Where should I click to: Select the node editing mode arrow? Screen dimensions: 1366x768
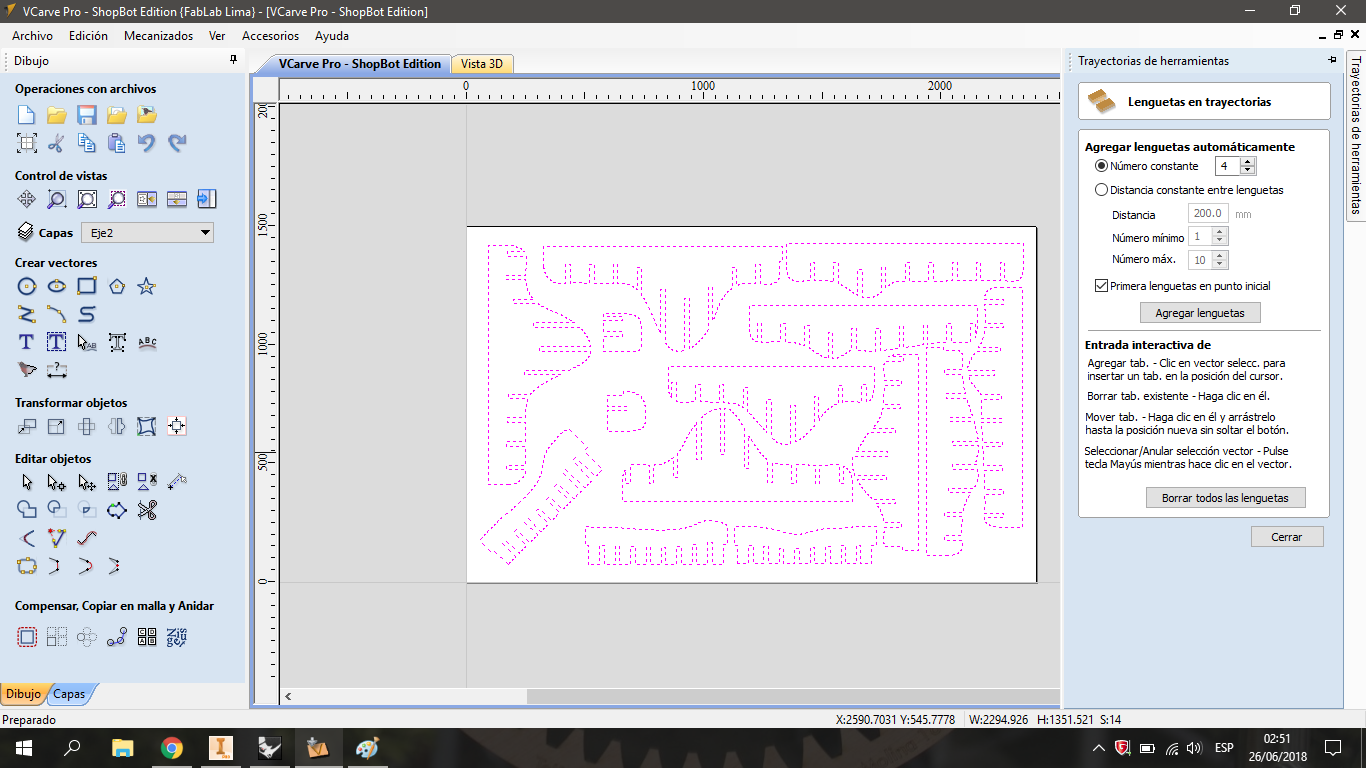tap(57, 483)
